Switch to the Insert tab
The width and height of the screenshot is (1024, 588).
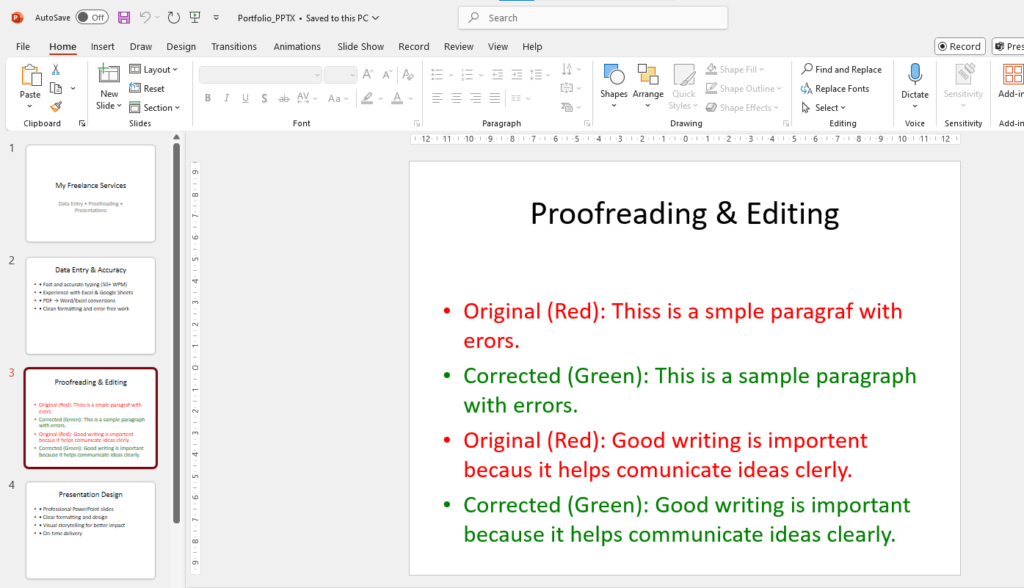point(103,46)
